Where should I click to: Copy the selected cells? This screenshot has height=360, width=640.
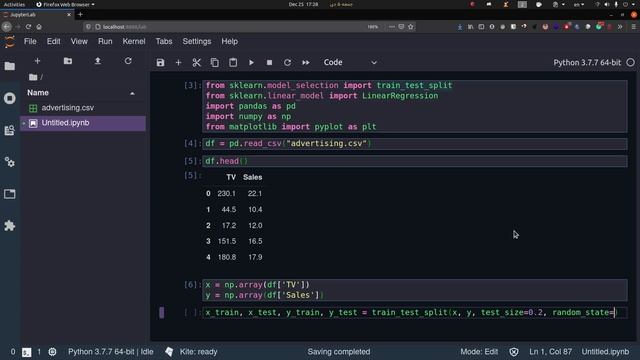pyautogui.click(x=215, y=62)
